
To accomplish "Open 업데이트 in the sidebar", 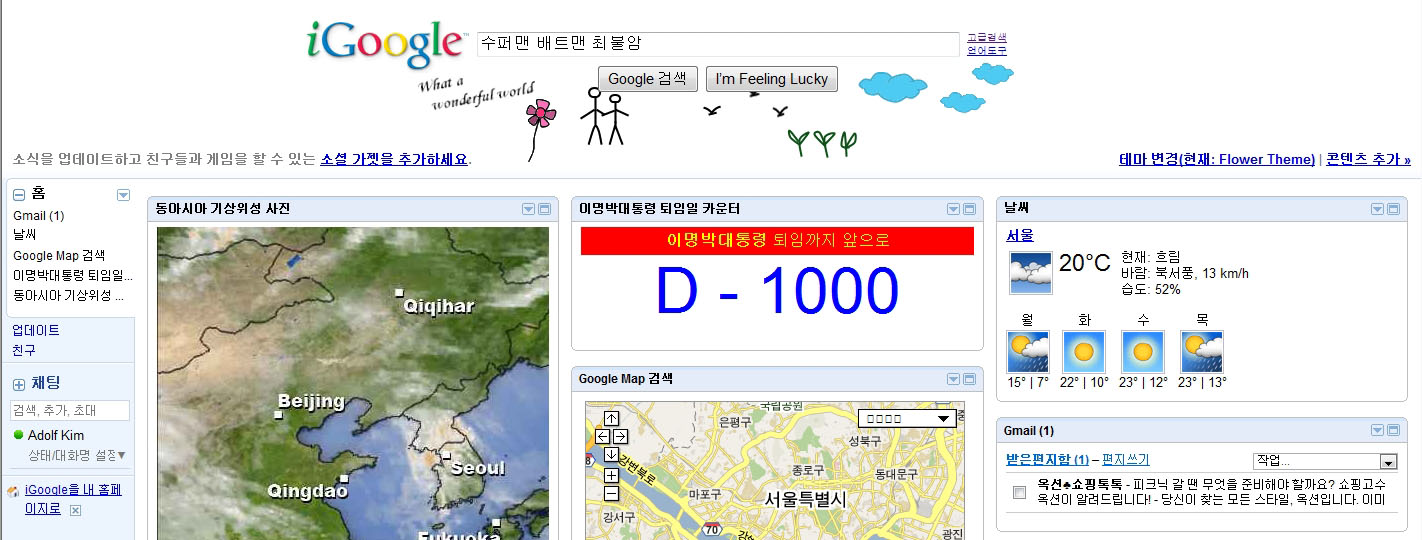I will tap(36, 330).
